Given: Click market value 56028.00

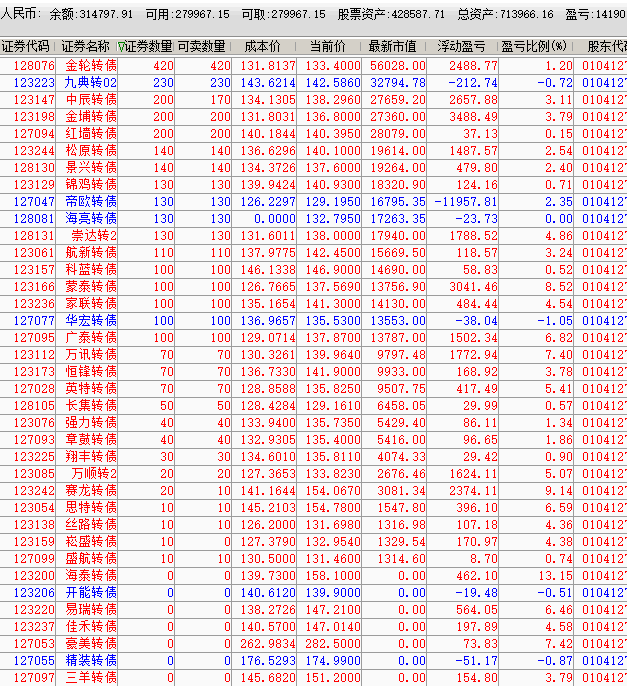Looking at the screenshot, I should tap(398, 66).
